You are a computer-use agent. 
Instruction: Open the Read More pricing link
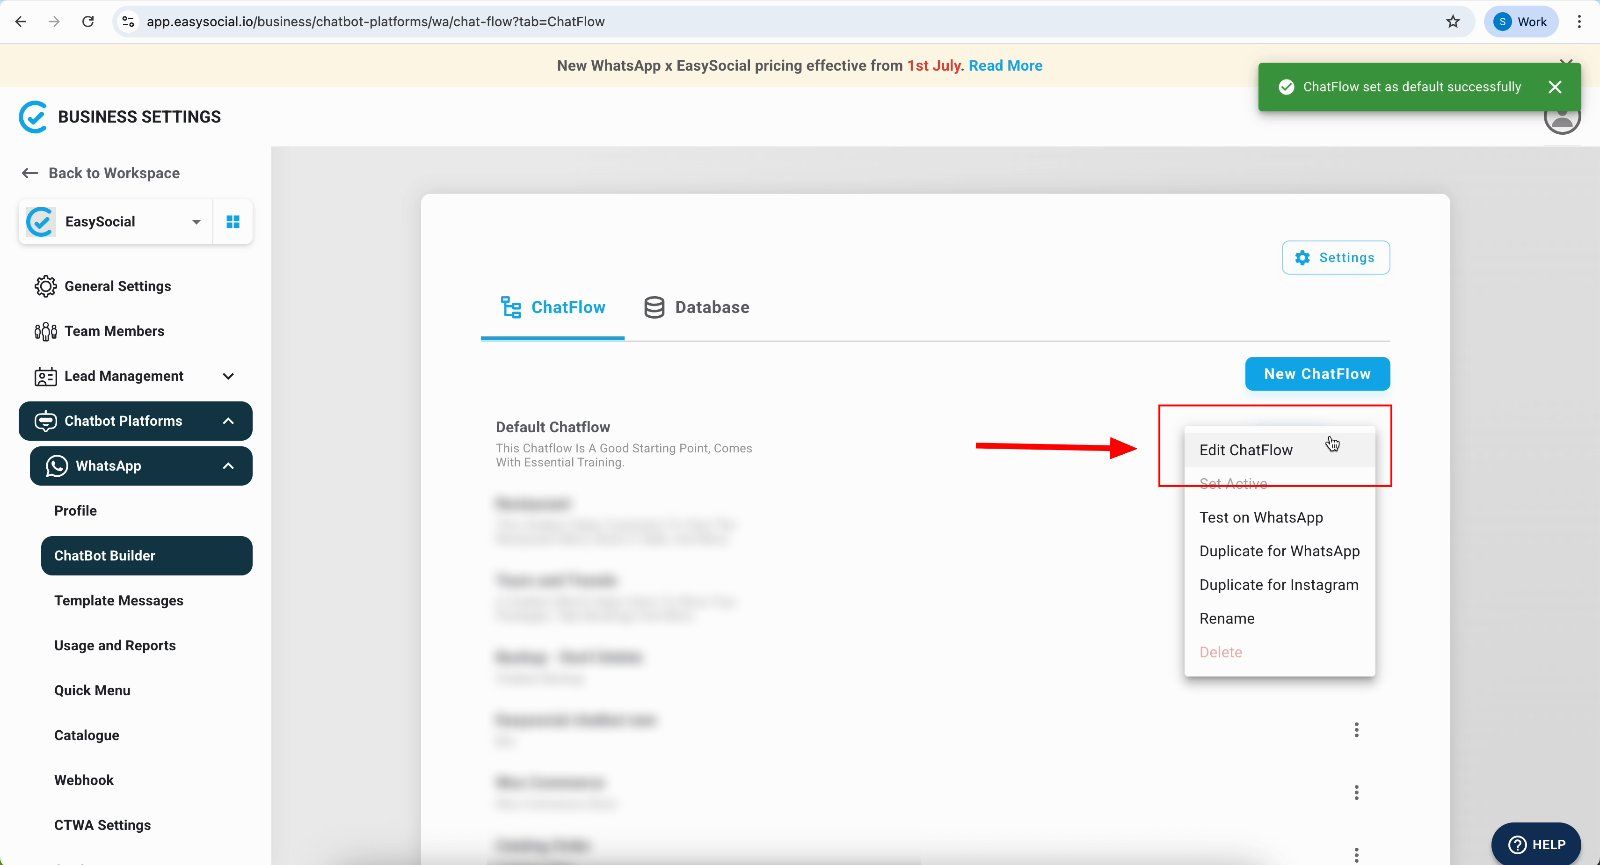click(x=1005, y=65)
